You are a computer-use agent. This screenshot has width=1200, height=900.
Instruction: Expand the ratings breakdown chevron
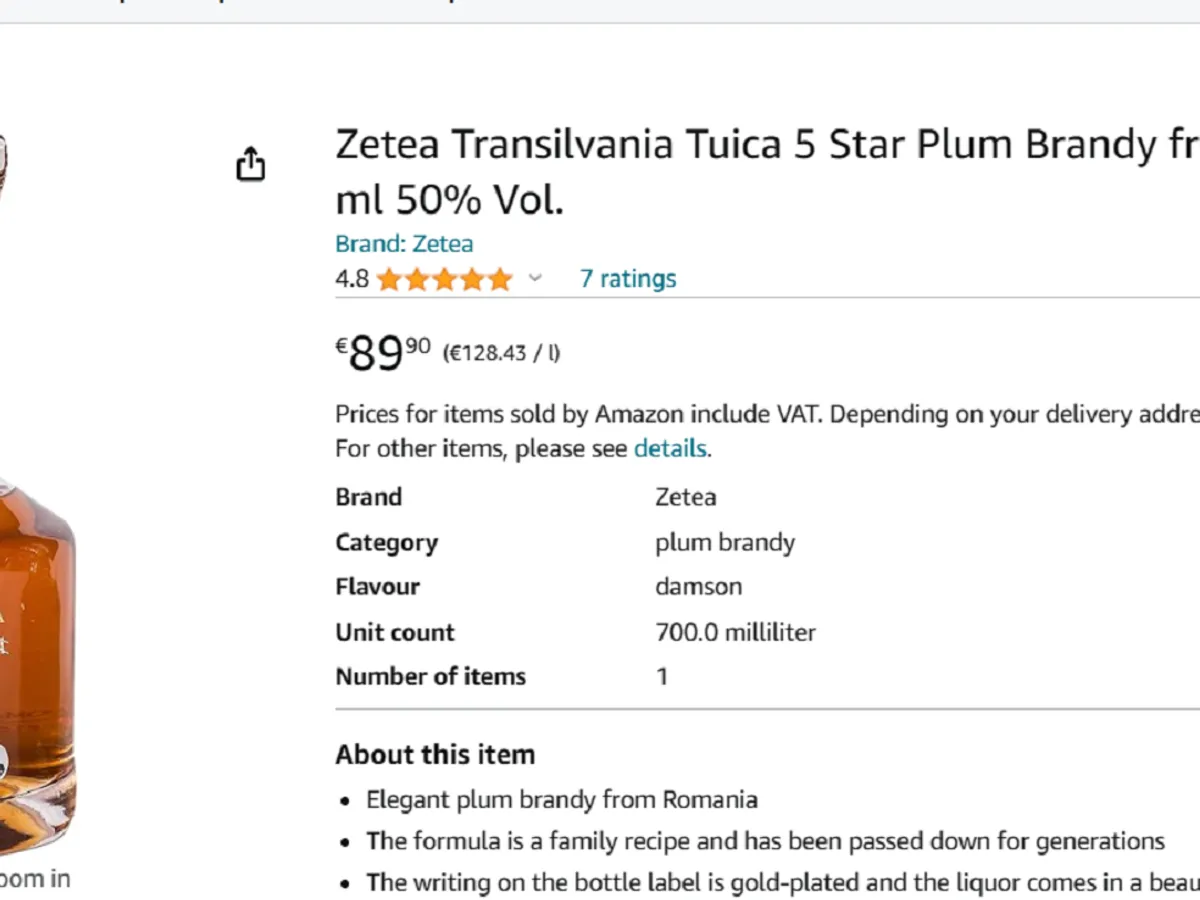click(x=535, y=278)
